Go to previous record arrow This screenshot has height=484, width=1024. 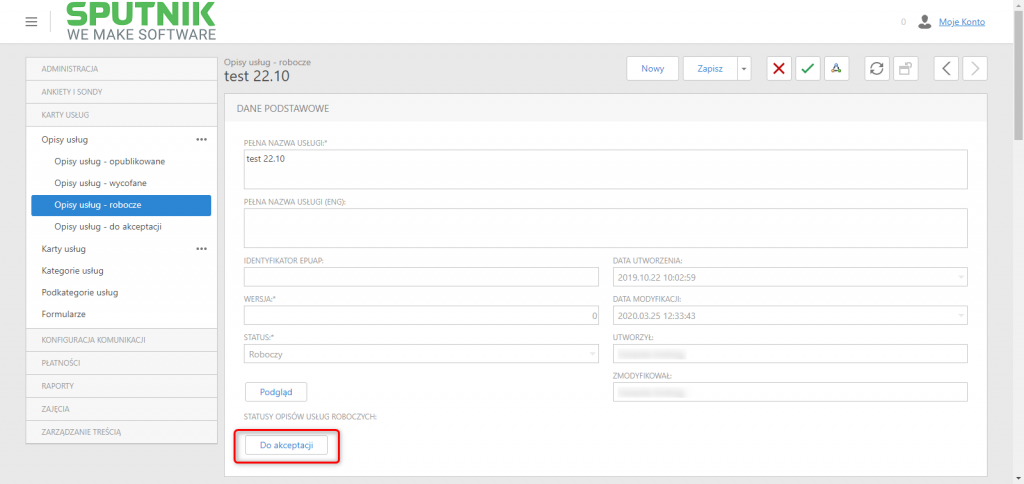(946, 69)
